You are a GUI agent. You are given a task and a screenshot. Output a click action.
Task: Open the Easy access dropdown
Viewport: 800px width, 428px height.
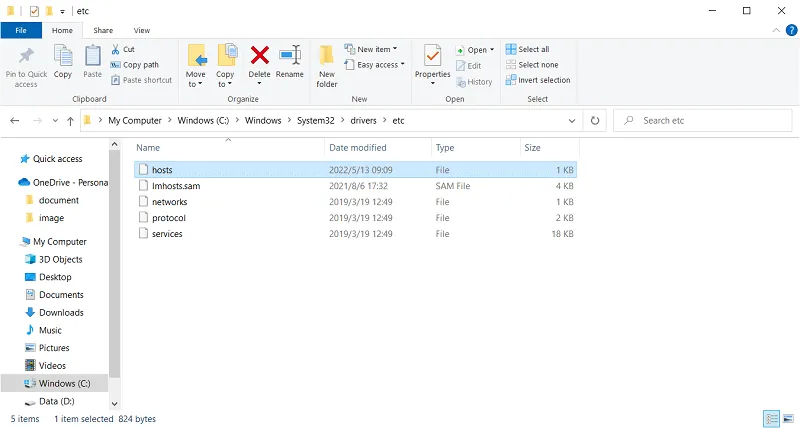pos(375,65)
